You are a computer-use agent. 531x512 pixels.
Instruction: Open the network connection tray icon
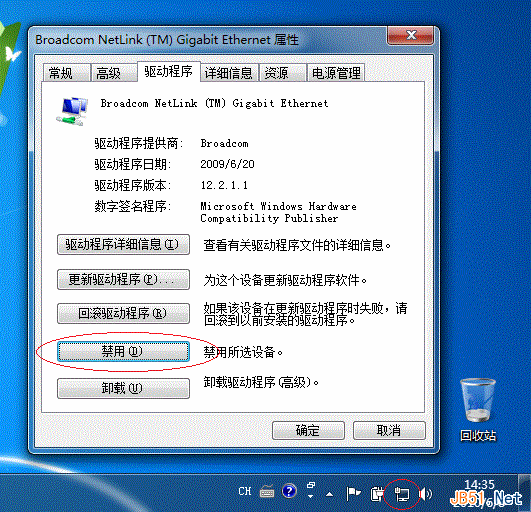pyautogui.click(x=402, y=494)
